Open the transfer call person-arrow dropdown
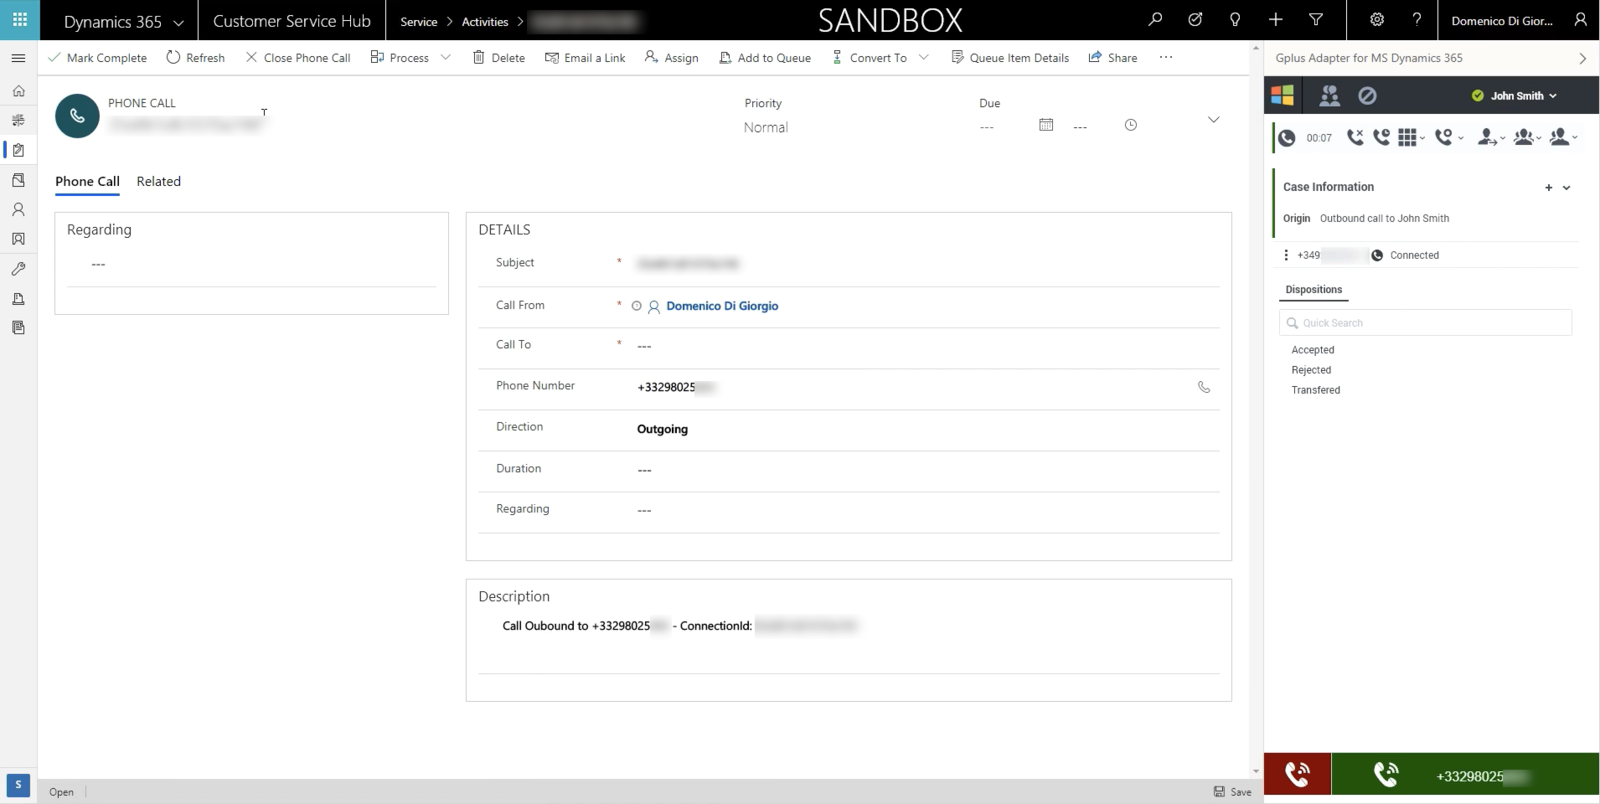 click(x=1491, y=137)
